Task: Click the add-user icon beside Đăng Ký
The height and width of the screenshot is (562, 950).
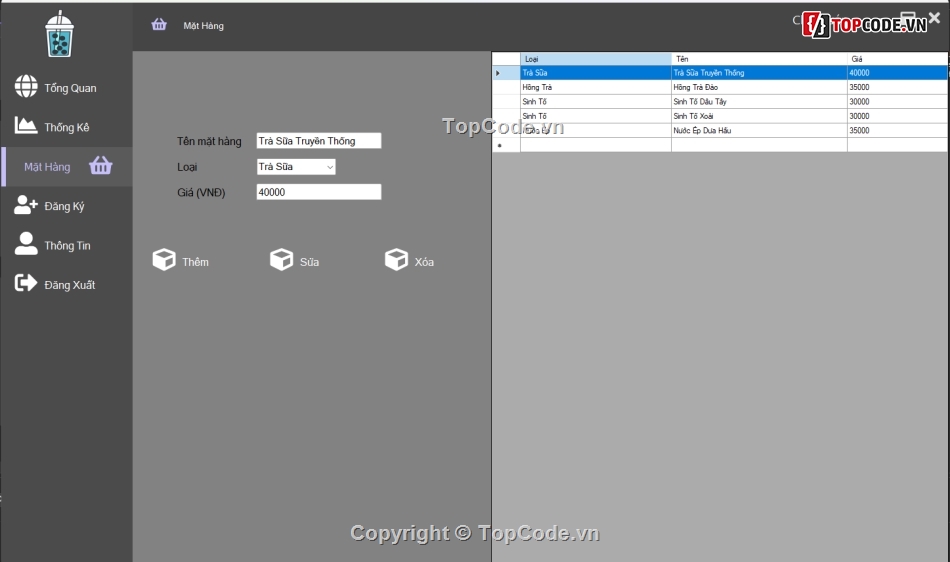Action: click(26, 205)
